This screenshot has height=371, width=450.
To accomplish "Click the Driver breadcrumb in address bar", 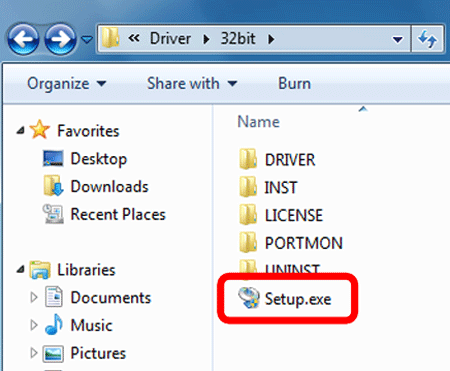I will click(170, 39).
